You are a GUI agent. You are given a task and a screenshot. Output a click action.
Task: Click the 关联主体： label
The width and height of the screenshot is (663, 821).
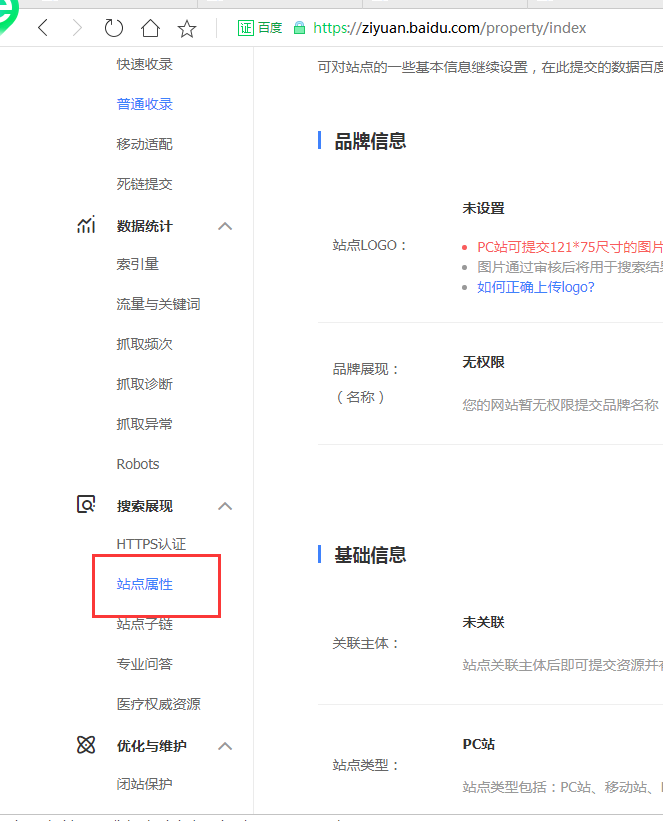(x=367, y=643)
